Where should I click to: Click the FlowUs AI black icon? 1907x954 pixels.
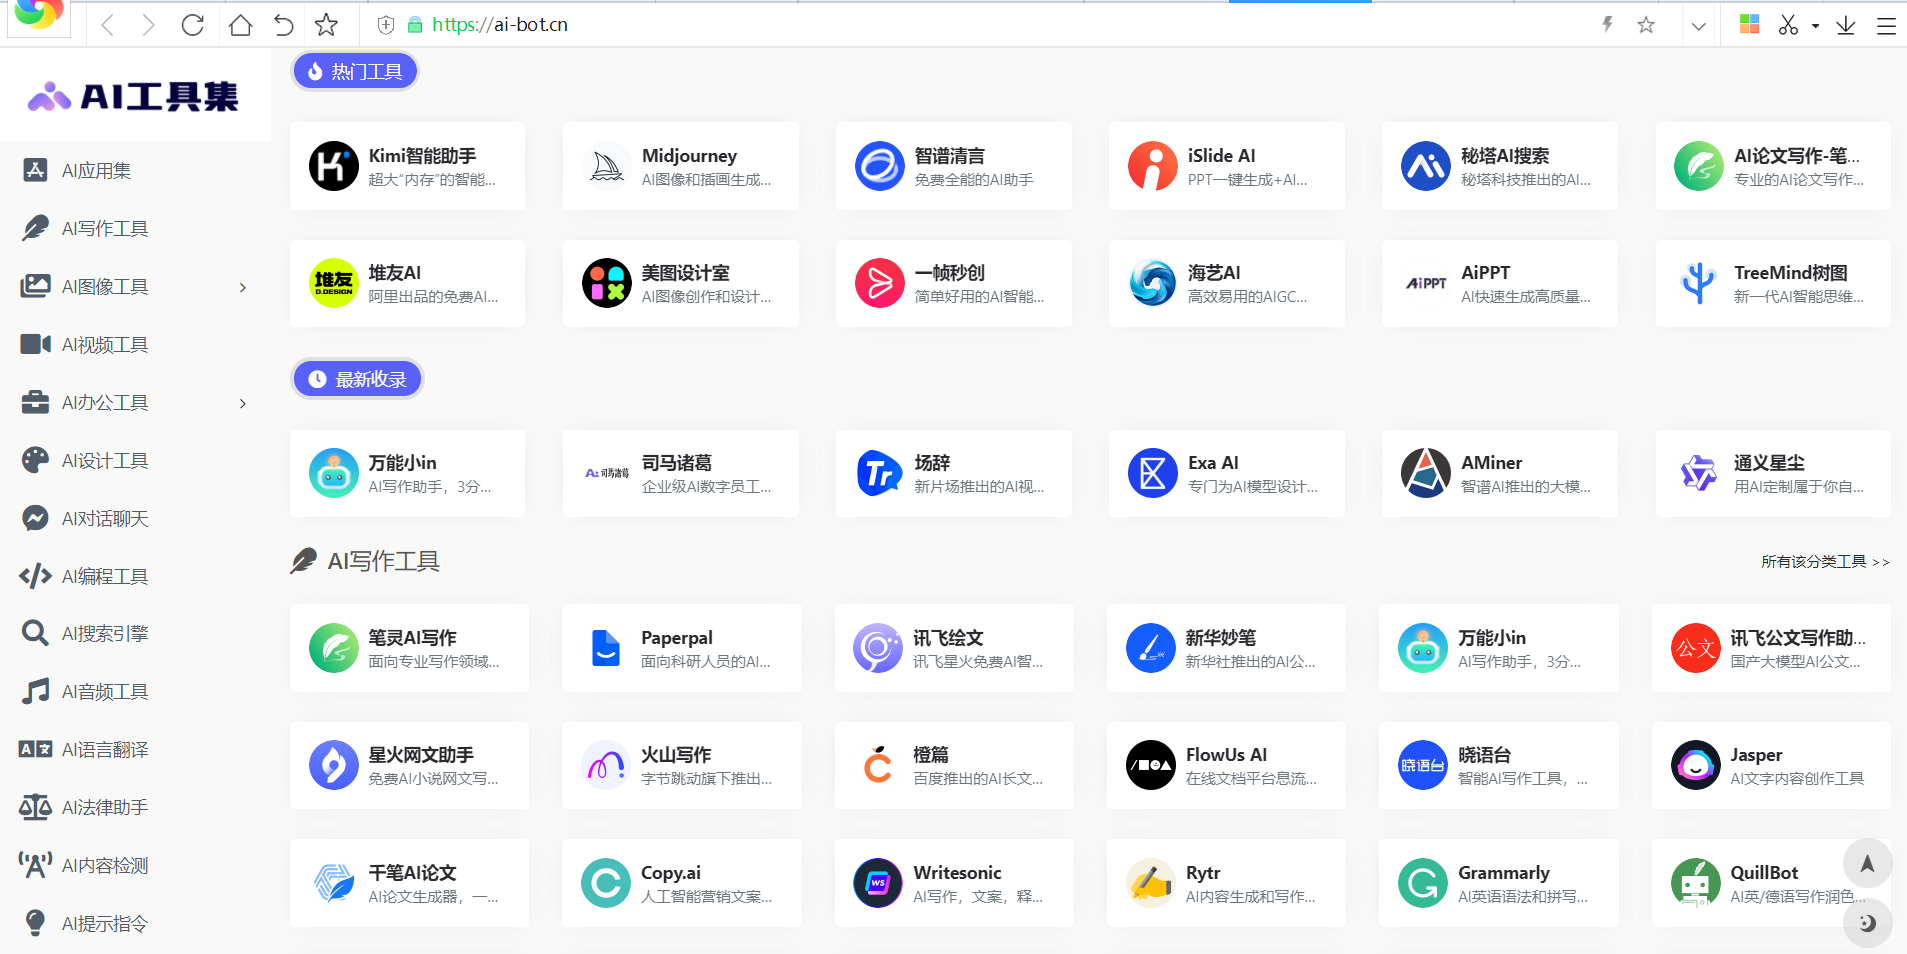[1151, 765]
